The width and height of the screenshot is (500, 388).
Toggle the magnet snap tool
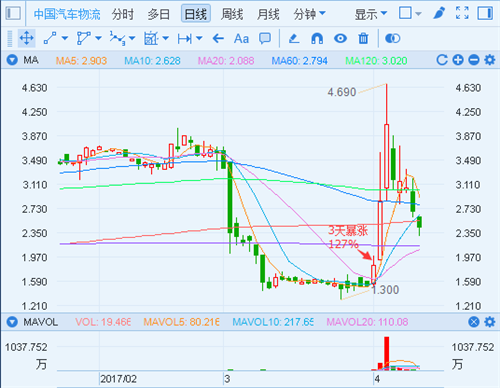[x=317, y=39]
